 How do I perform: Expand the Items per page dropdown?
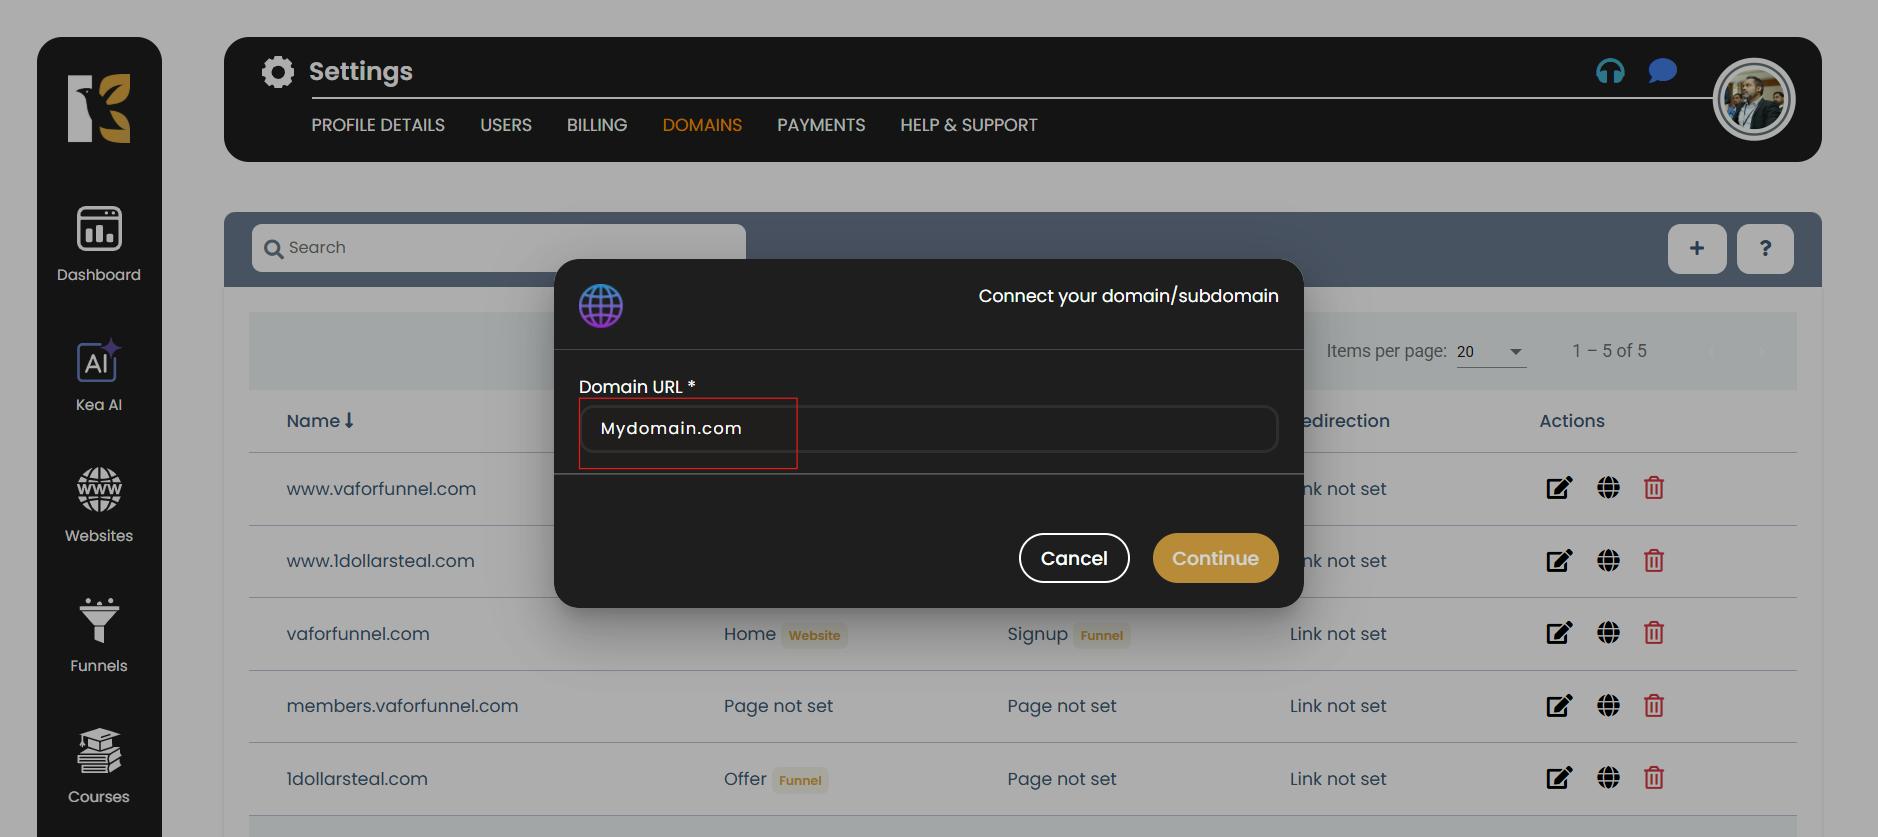1491,352
